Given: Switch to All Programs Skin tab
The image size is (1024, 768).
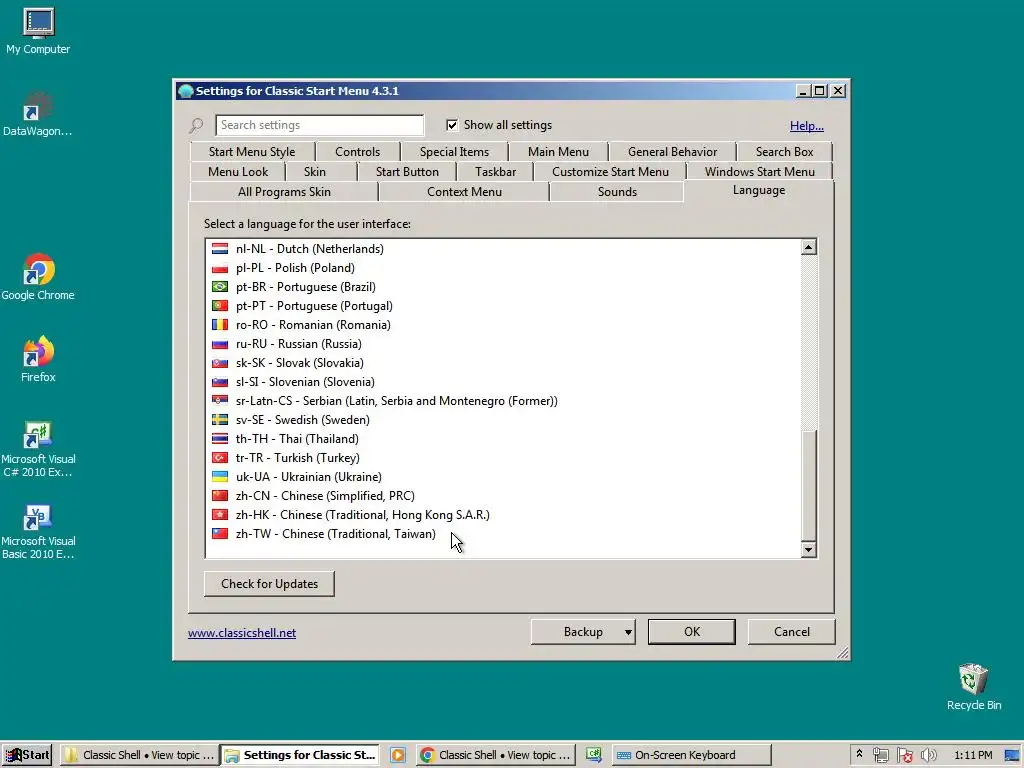Looking at the screenshot, I should 284,192.
